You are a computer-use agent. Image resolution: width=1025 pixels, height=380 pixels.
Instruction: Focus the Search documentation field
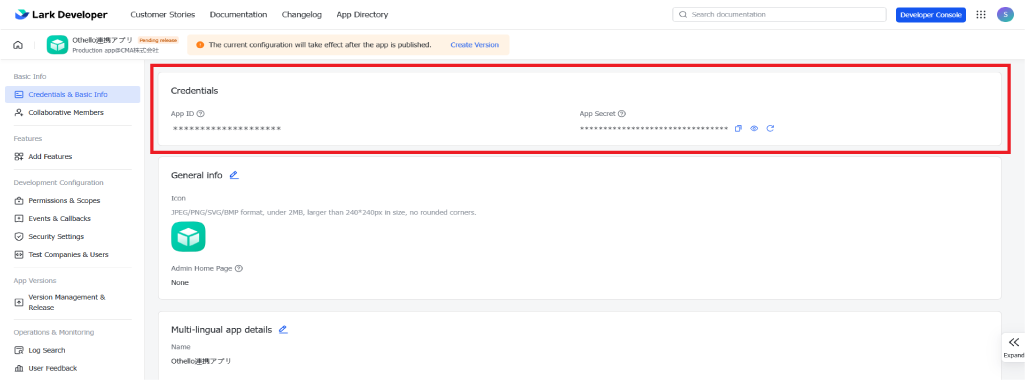(779, 14)
